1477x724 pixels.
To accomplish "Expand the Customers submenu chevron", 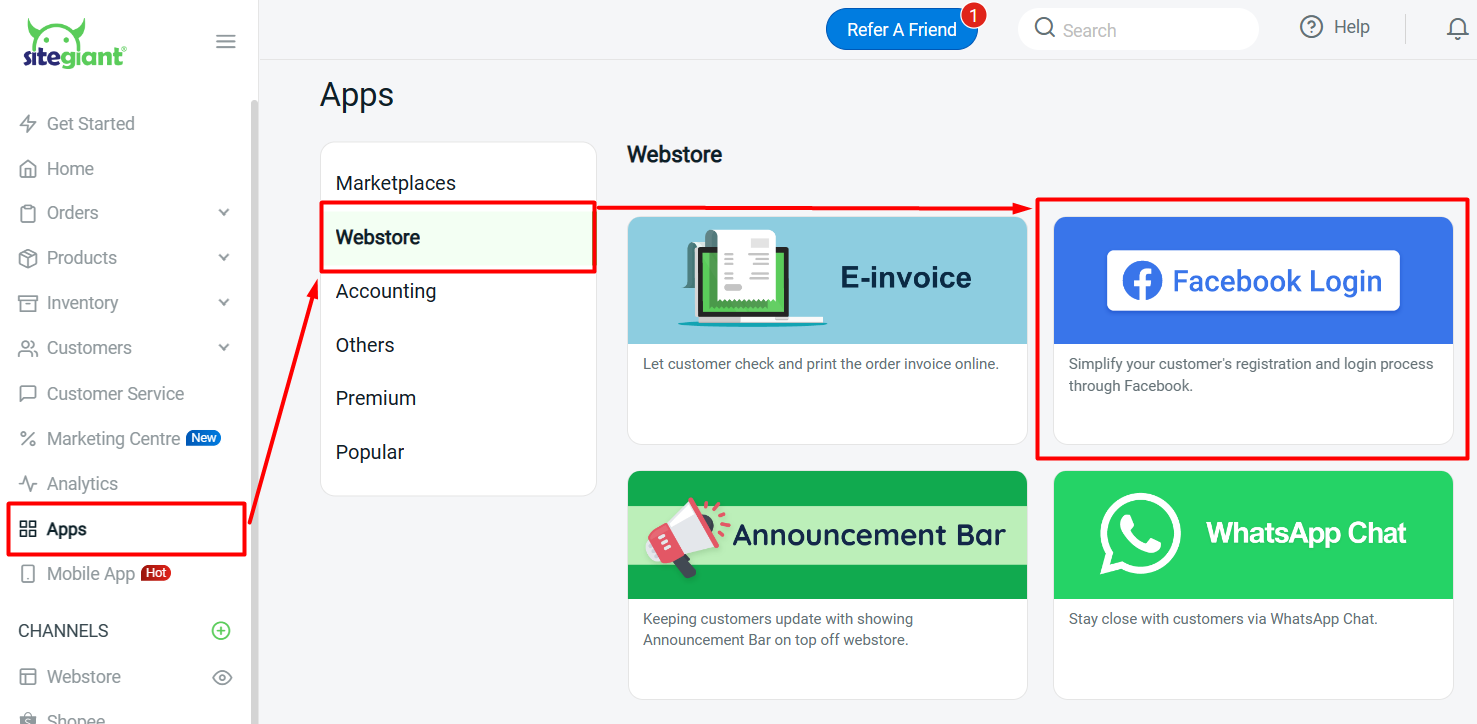I will 224,348.
